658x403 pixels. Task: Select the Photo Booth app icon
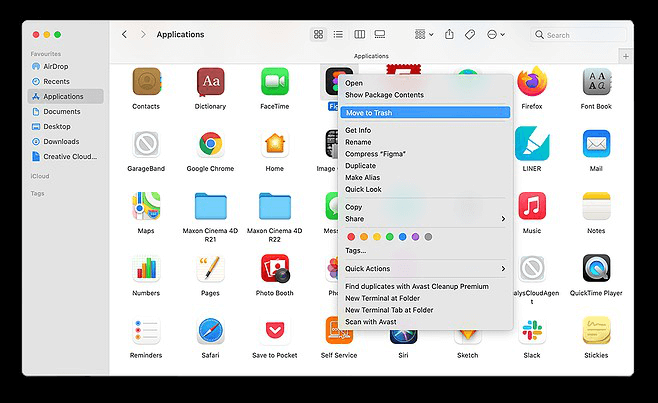click(274, 268)
